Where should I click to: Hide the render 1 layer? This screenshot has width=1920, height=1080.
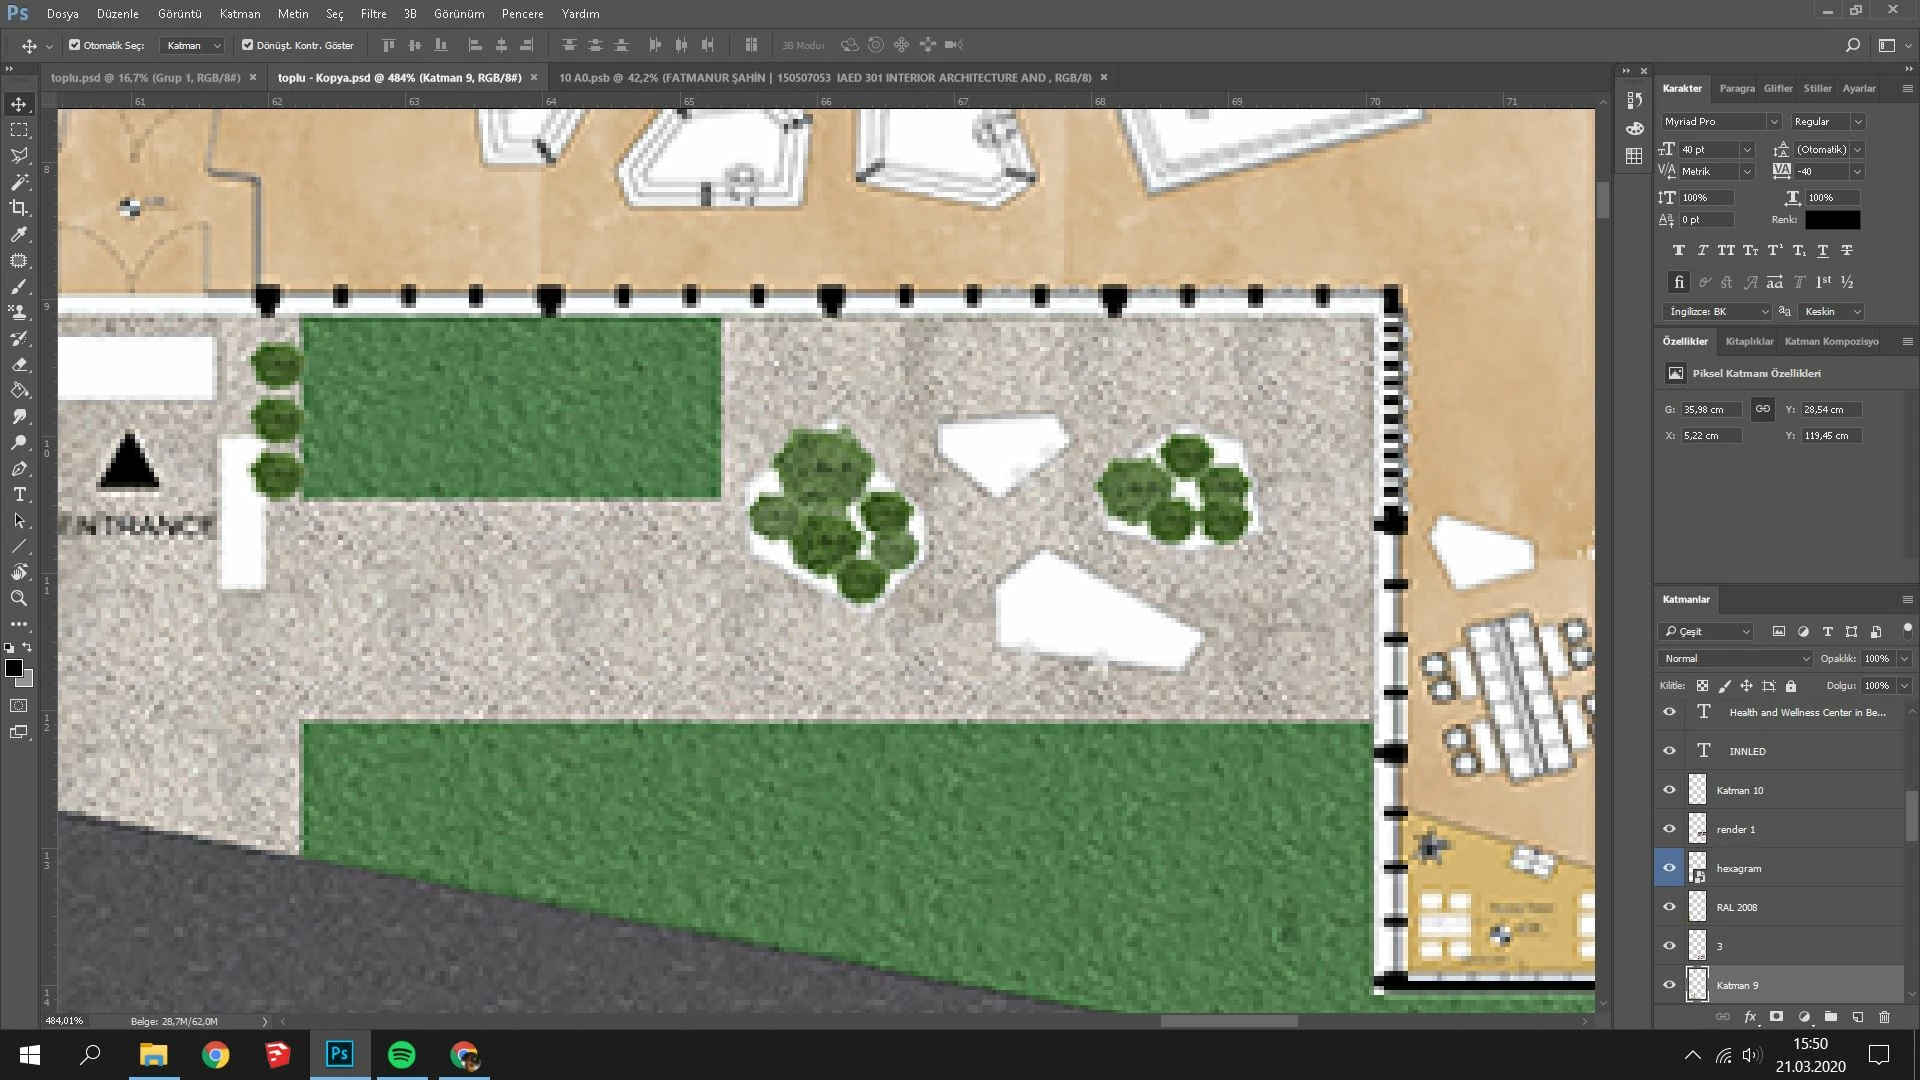(1669, 829)
